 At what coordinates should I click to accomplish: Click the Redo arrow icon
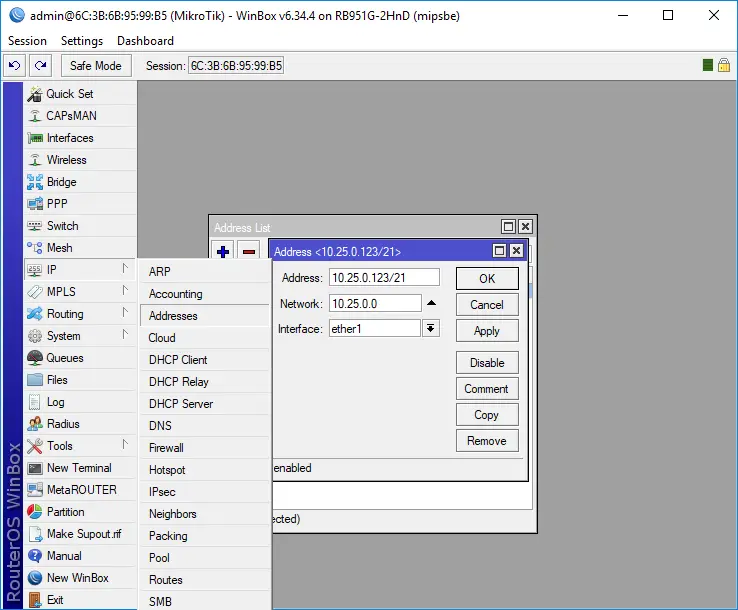pos(40,65)
